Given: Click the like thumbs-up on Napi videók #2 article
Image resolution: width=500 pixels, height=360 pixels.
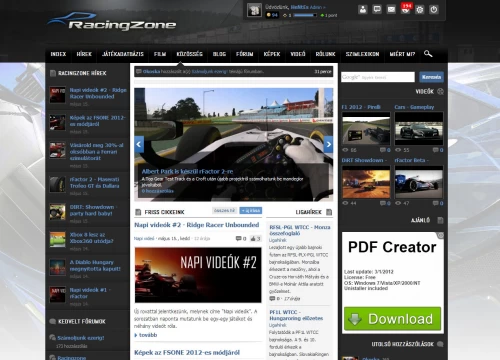Looking at the screenshot, I should click(x=255, y=238).
